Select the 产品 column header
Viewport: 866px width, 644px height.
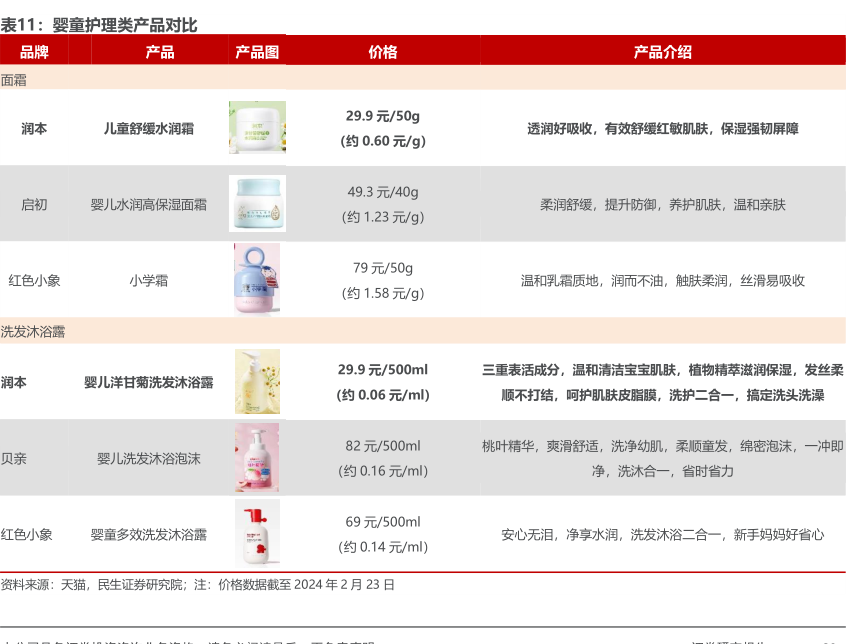pyautogui.click(x=160, y=52)
